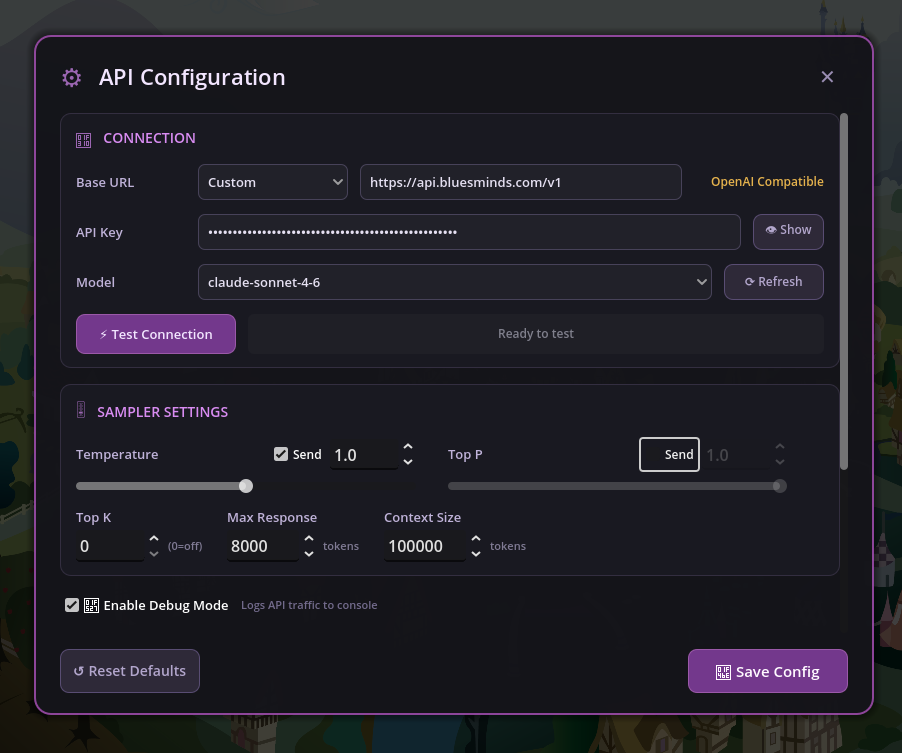Click into the Base URL text field
This screenshot has height=753, width=902.
pyautogui.click(x=520, y=182)
